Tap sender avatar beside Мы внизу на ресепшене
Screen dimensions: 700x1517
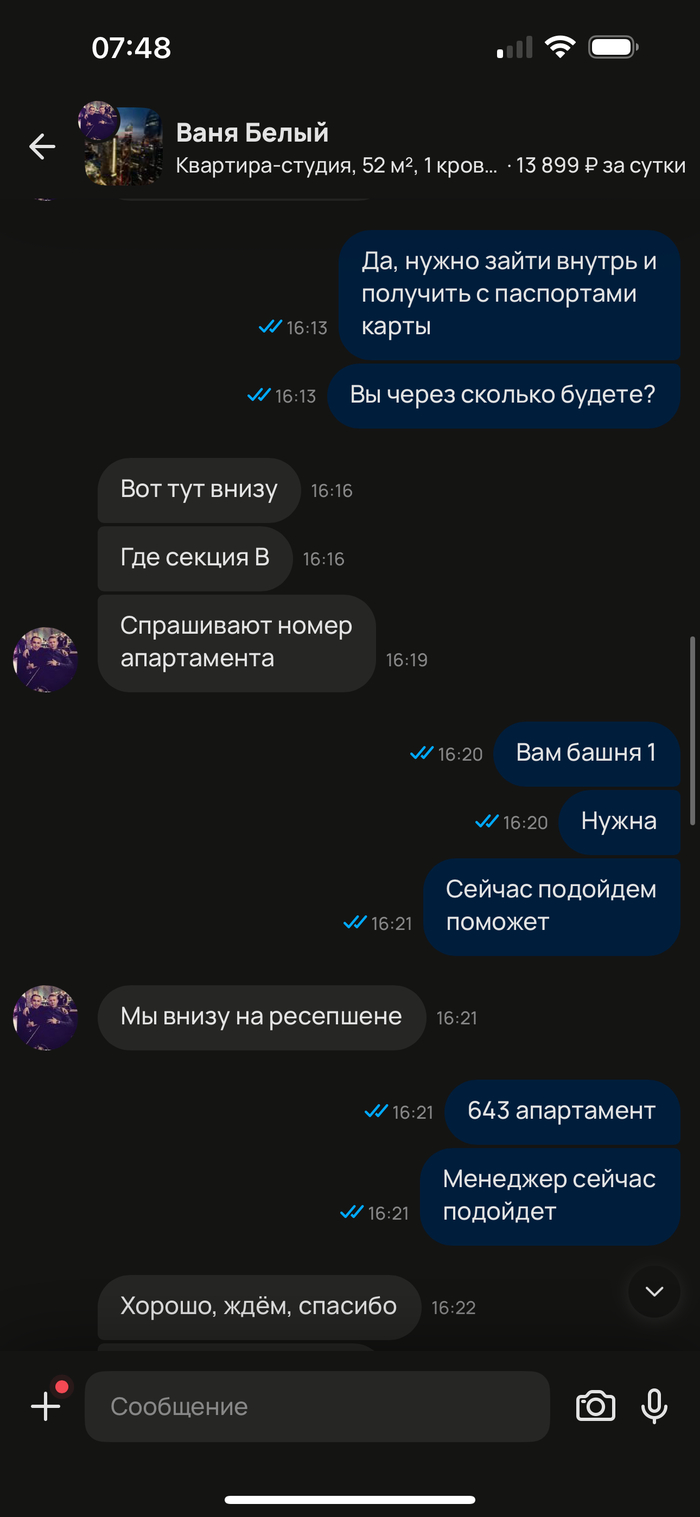point(45,1018)
